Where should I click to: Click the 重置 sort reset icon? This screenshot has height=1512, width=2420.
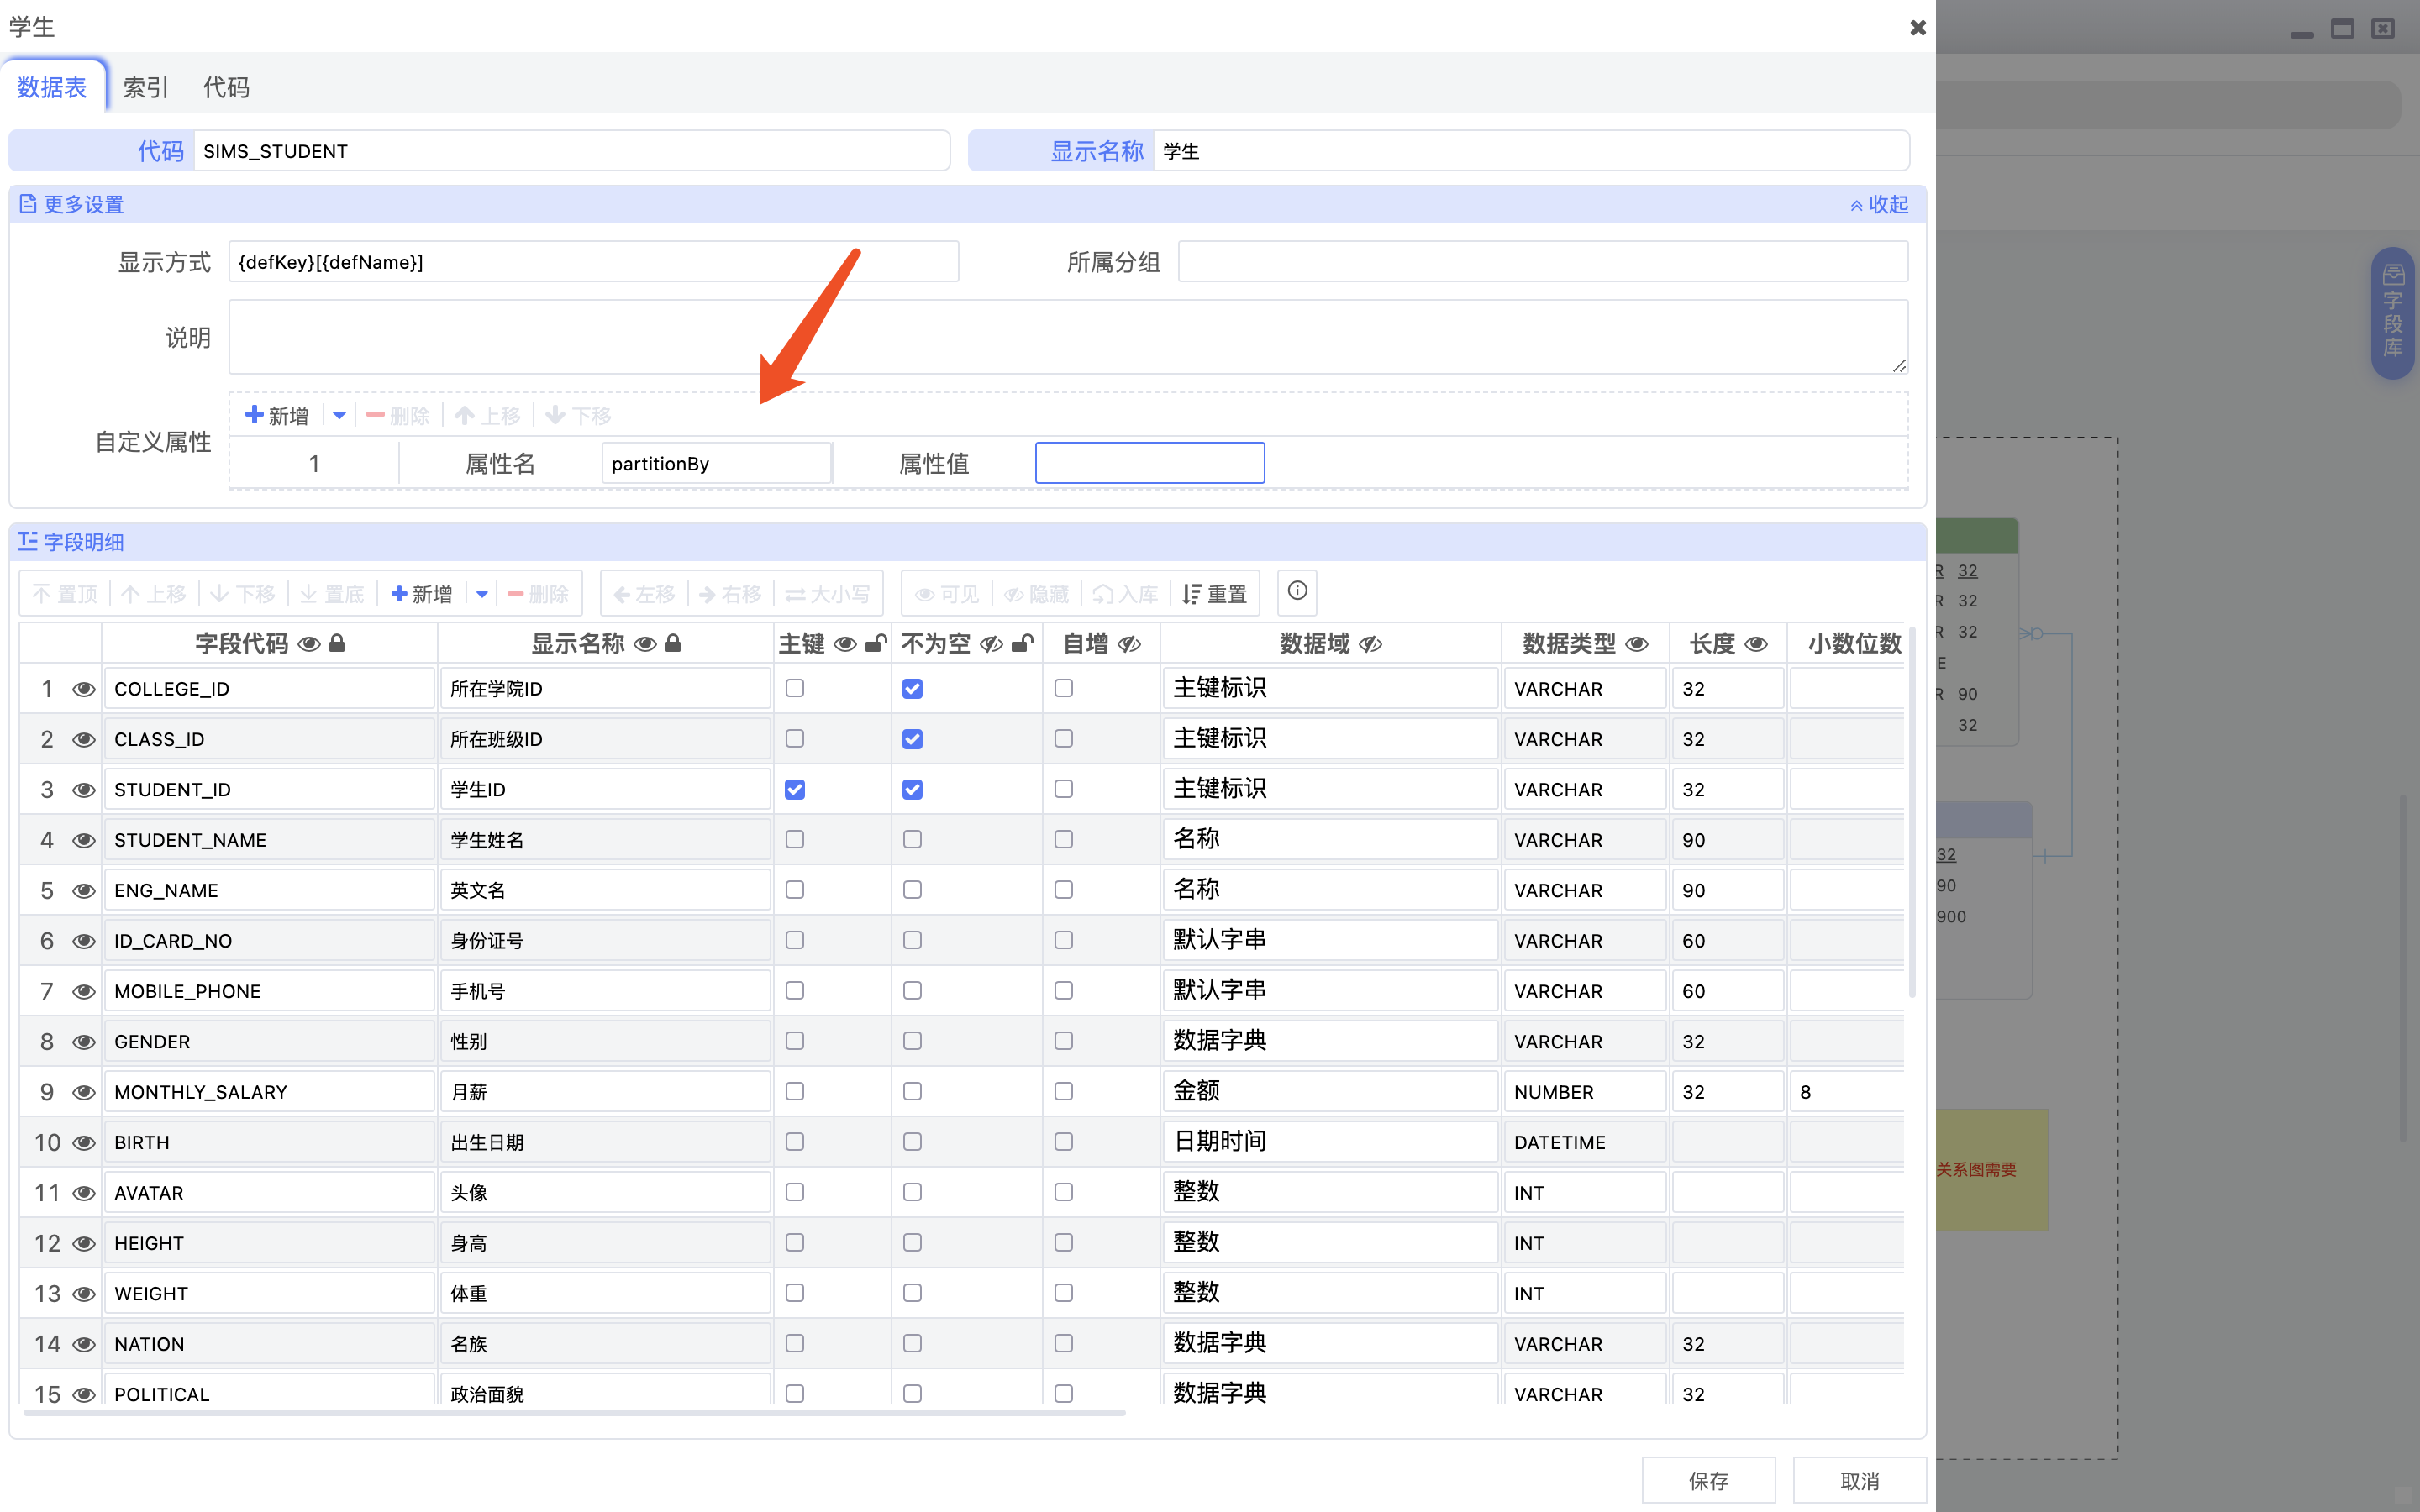[x=1192, y=594]
